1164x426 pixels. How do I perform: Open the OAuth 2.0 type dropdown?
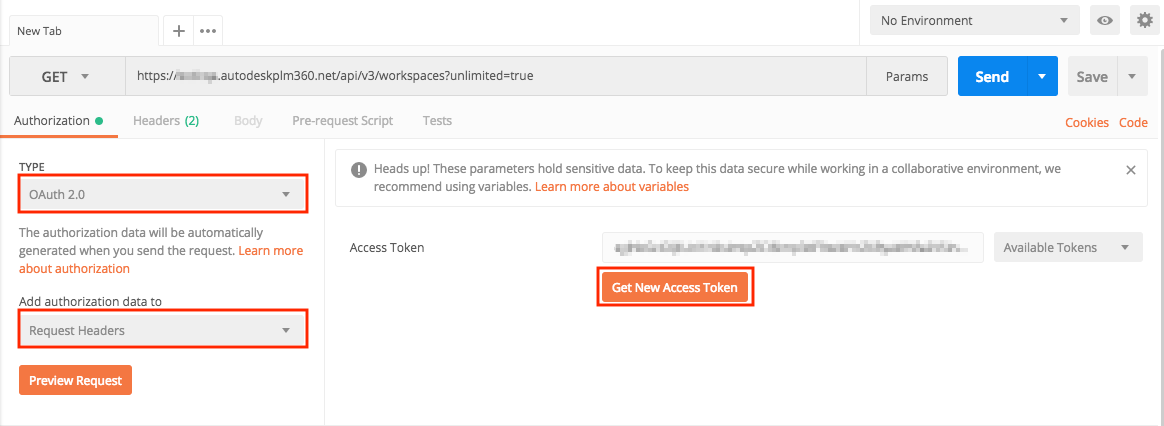tap(163, 194)
